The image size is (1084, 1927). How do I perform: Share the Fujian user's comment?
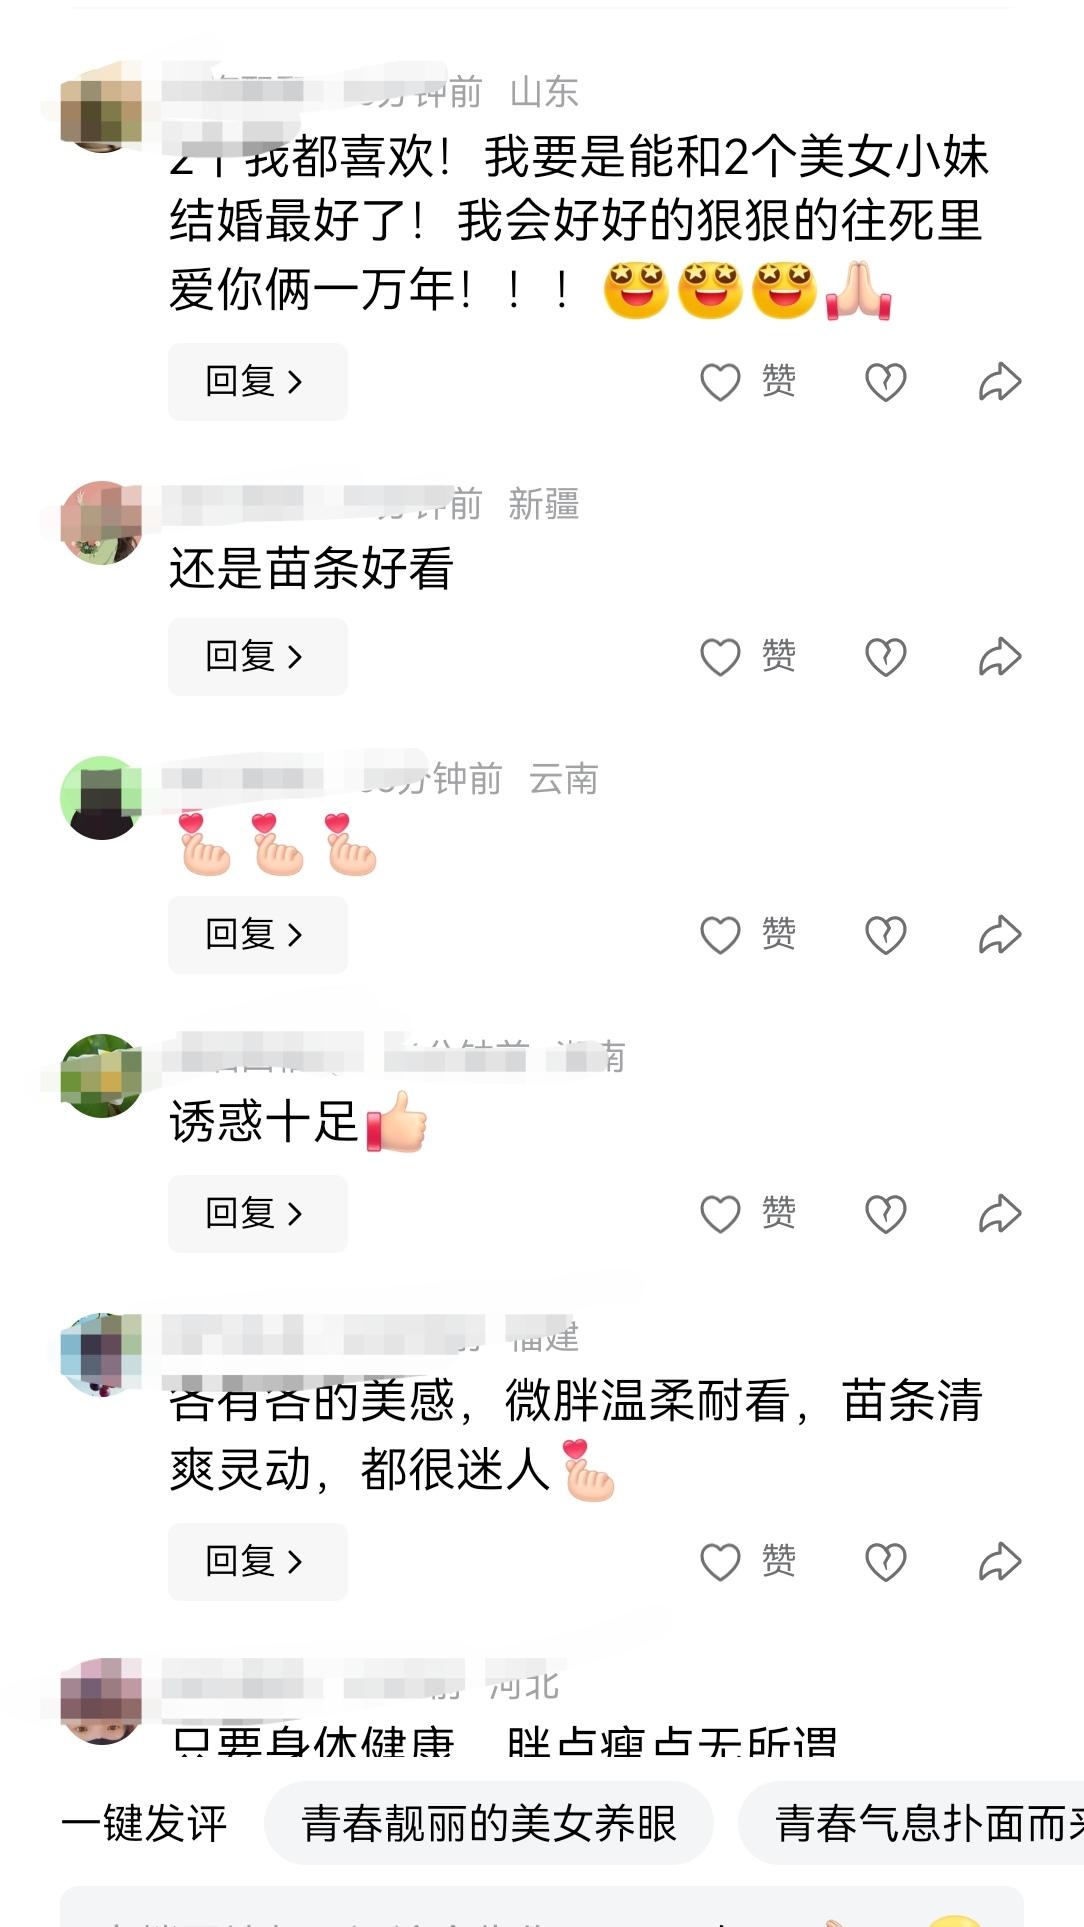tap(1000, 1562)
